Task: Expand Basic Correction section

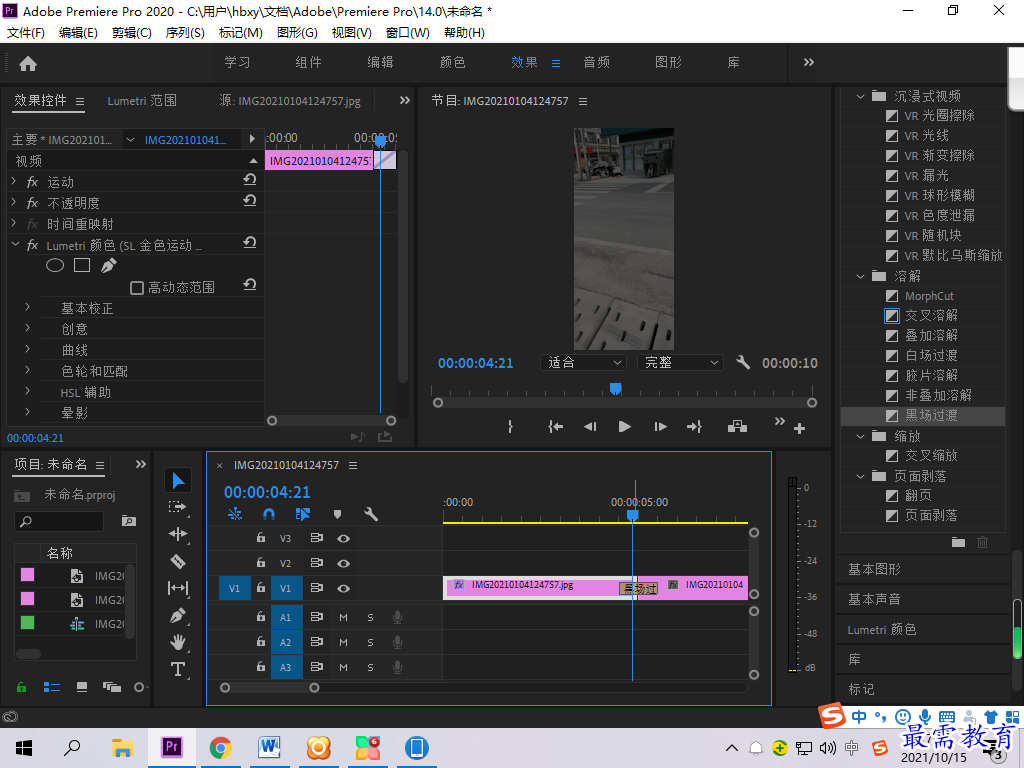Action: click(x=27, y=307)
